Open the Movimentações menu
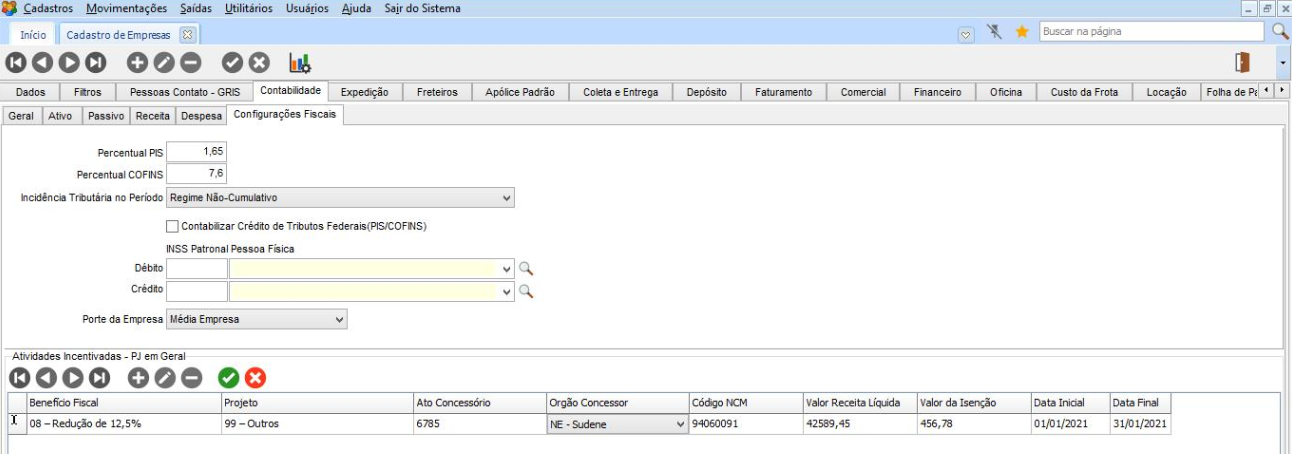Screen dimensions: 1292x454 [x=127, y=8]
